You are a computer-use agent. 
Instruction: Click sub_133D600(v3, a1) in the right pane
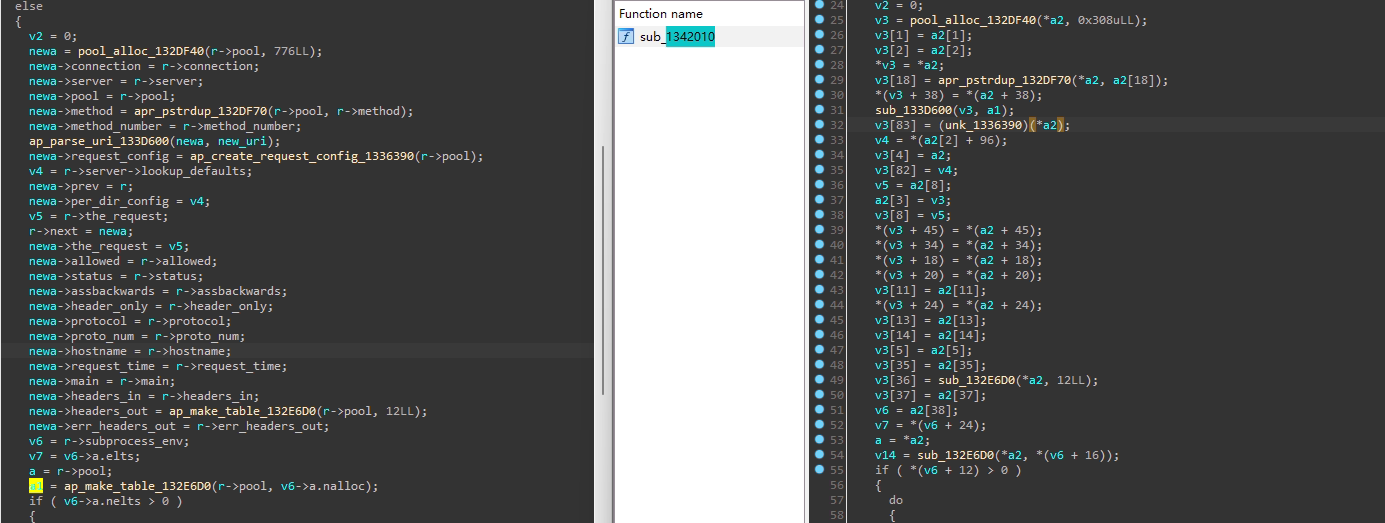[x=944, y=110]
